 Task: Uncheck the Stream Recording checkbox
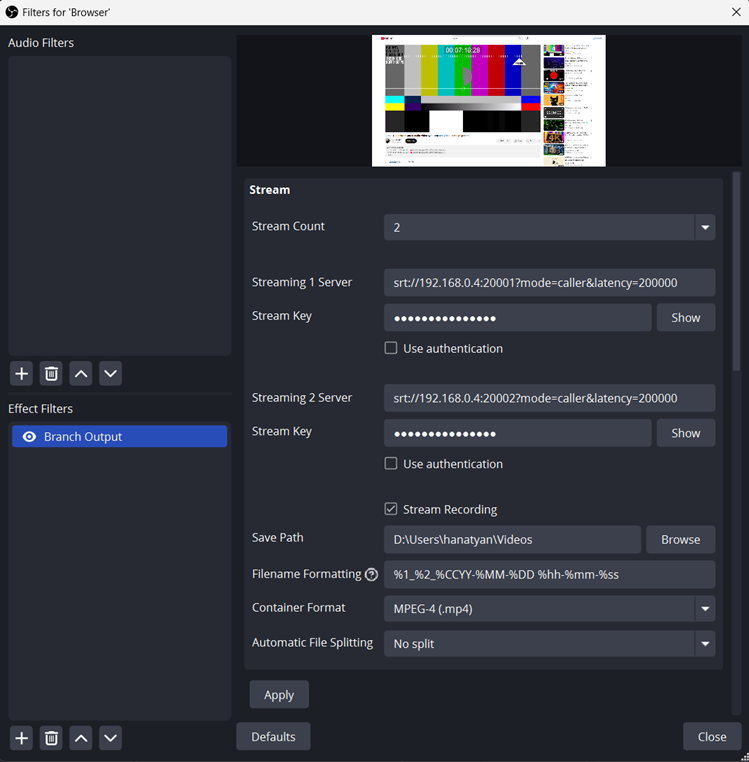[x=391, y=509]
